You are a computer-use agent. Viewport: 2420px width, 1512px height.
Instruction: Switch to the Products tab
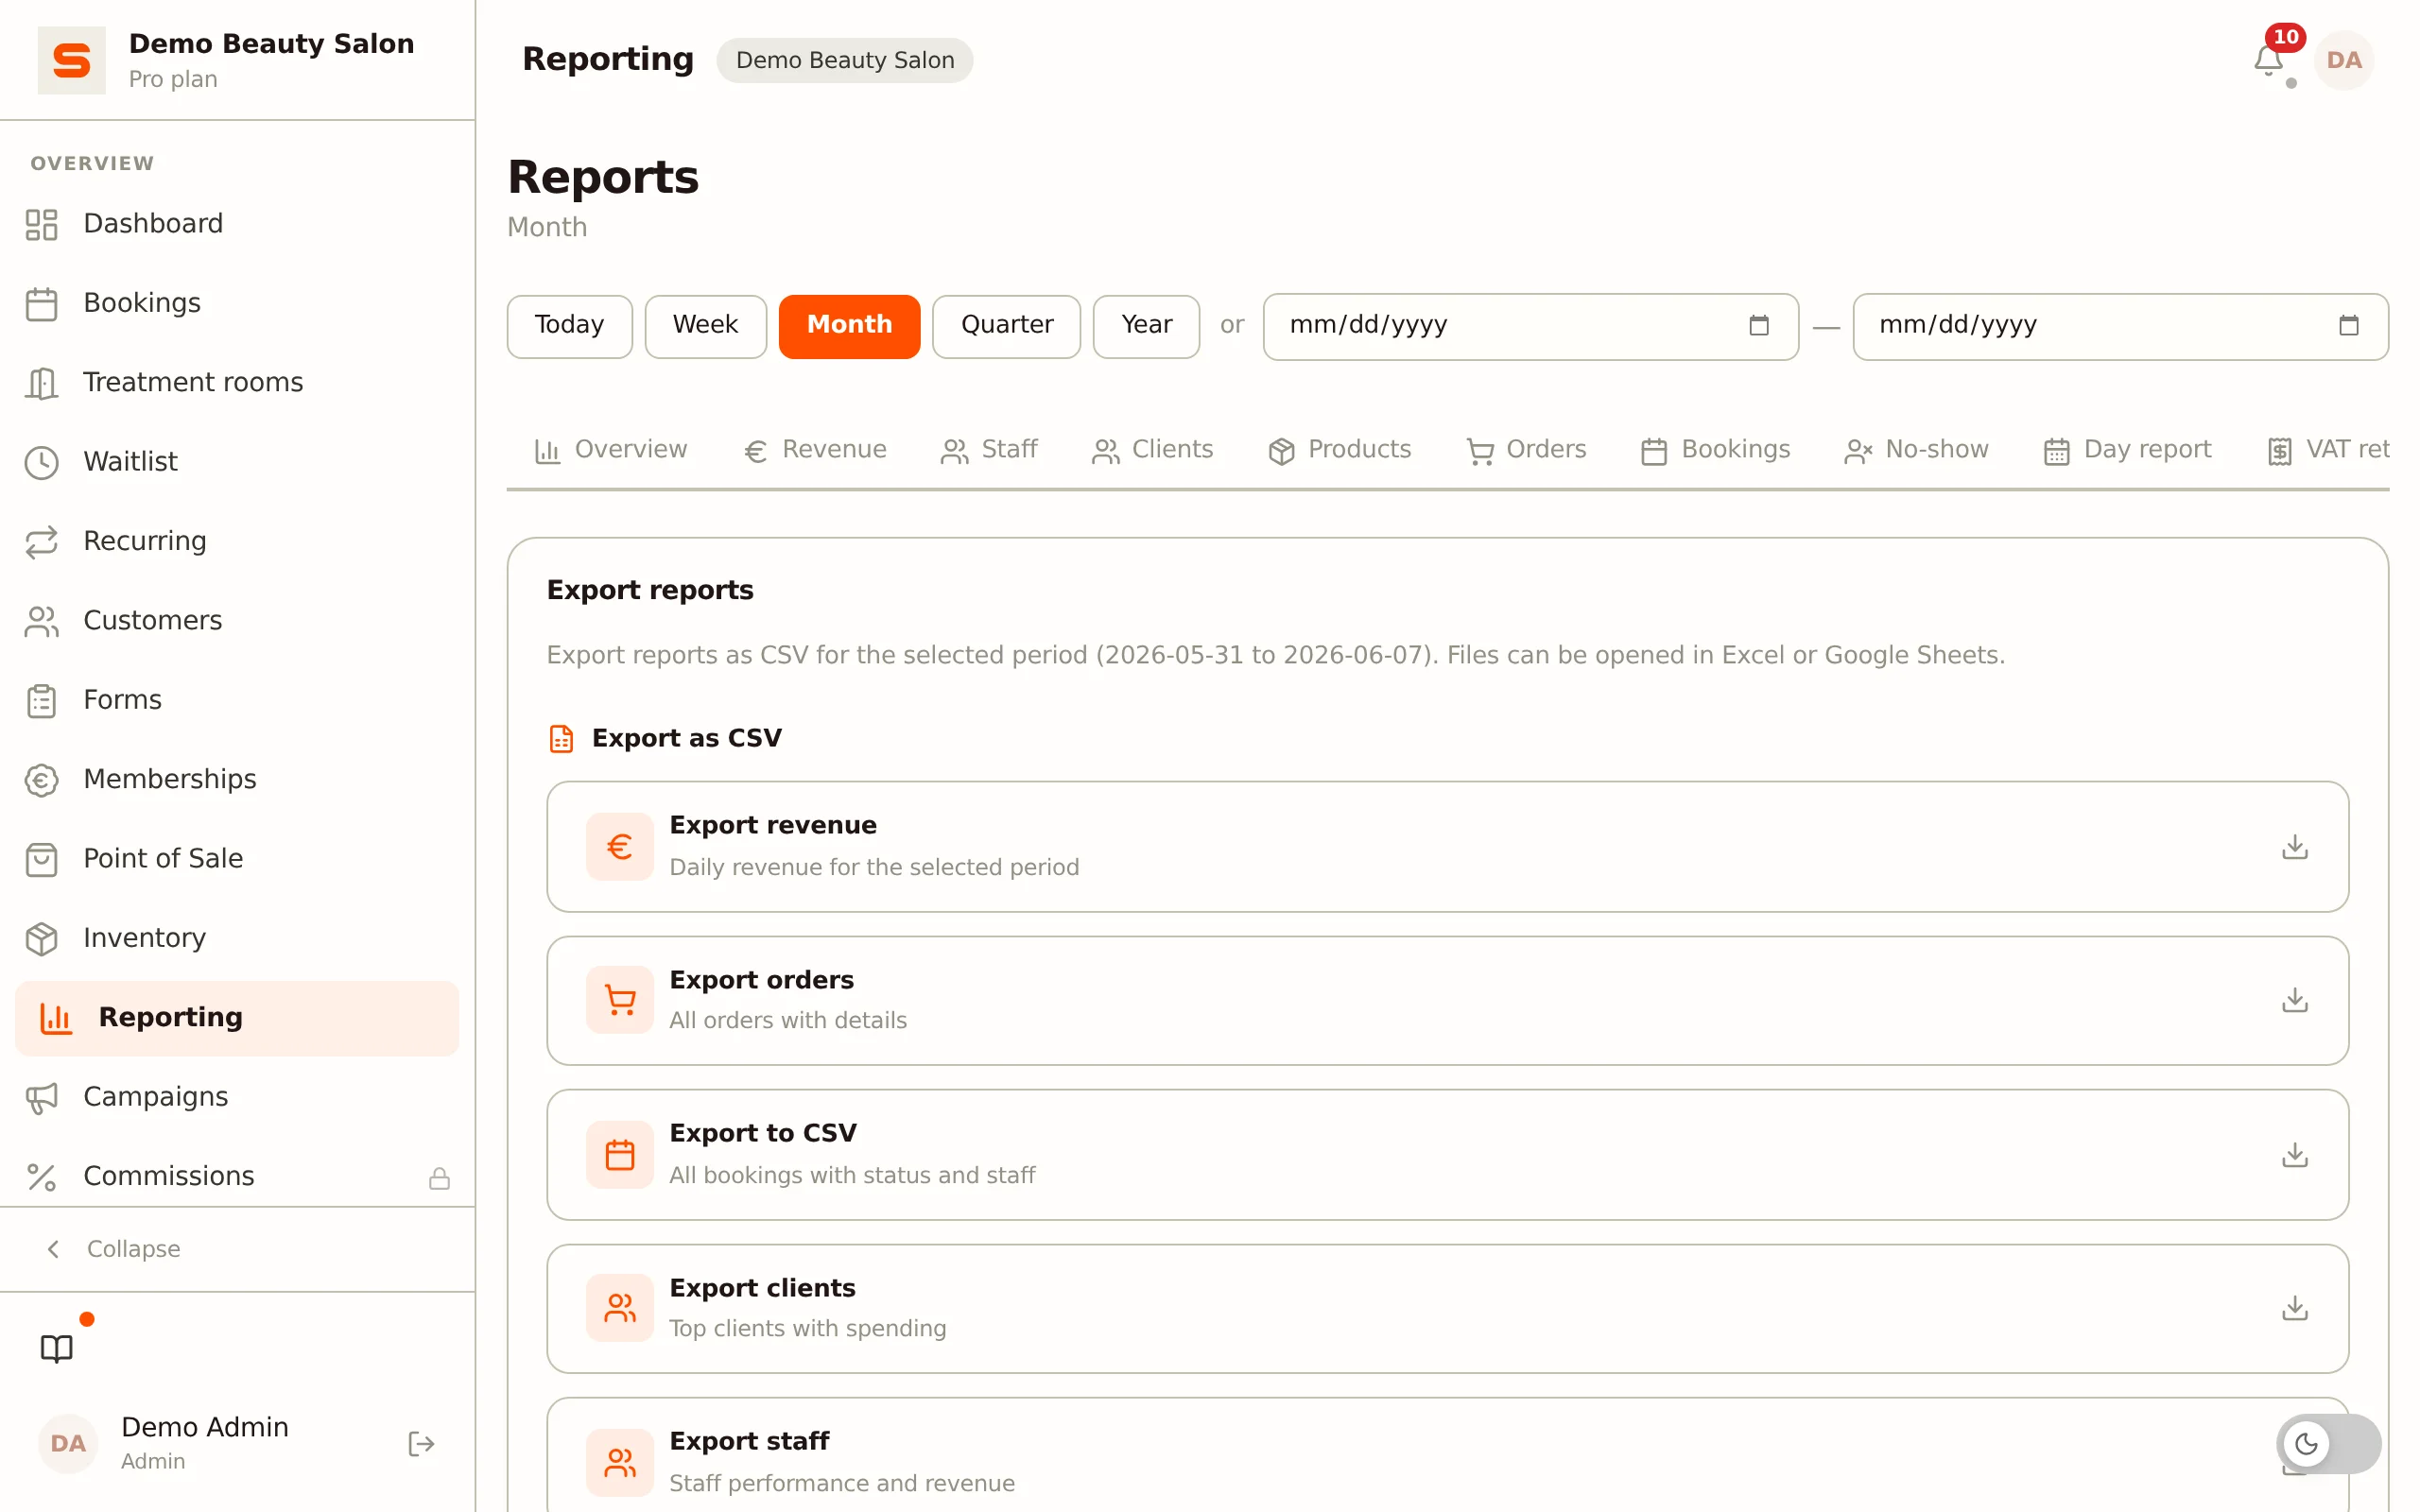1339,450
